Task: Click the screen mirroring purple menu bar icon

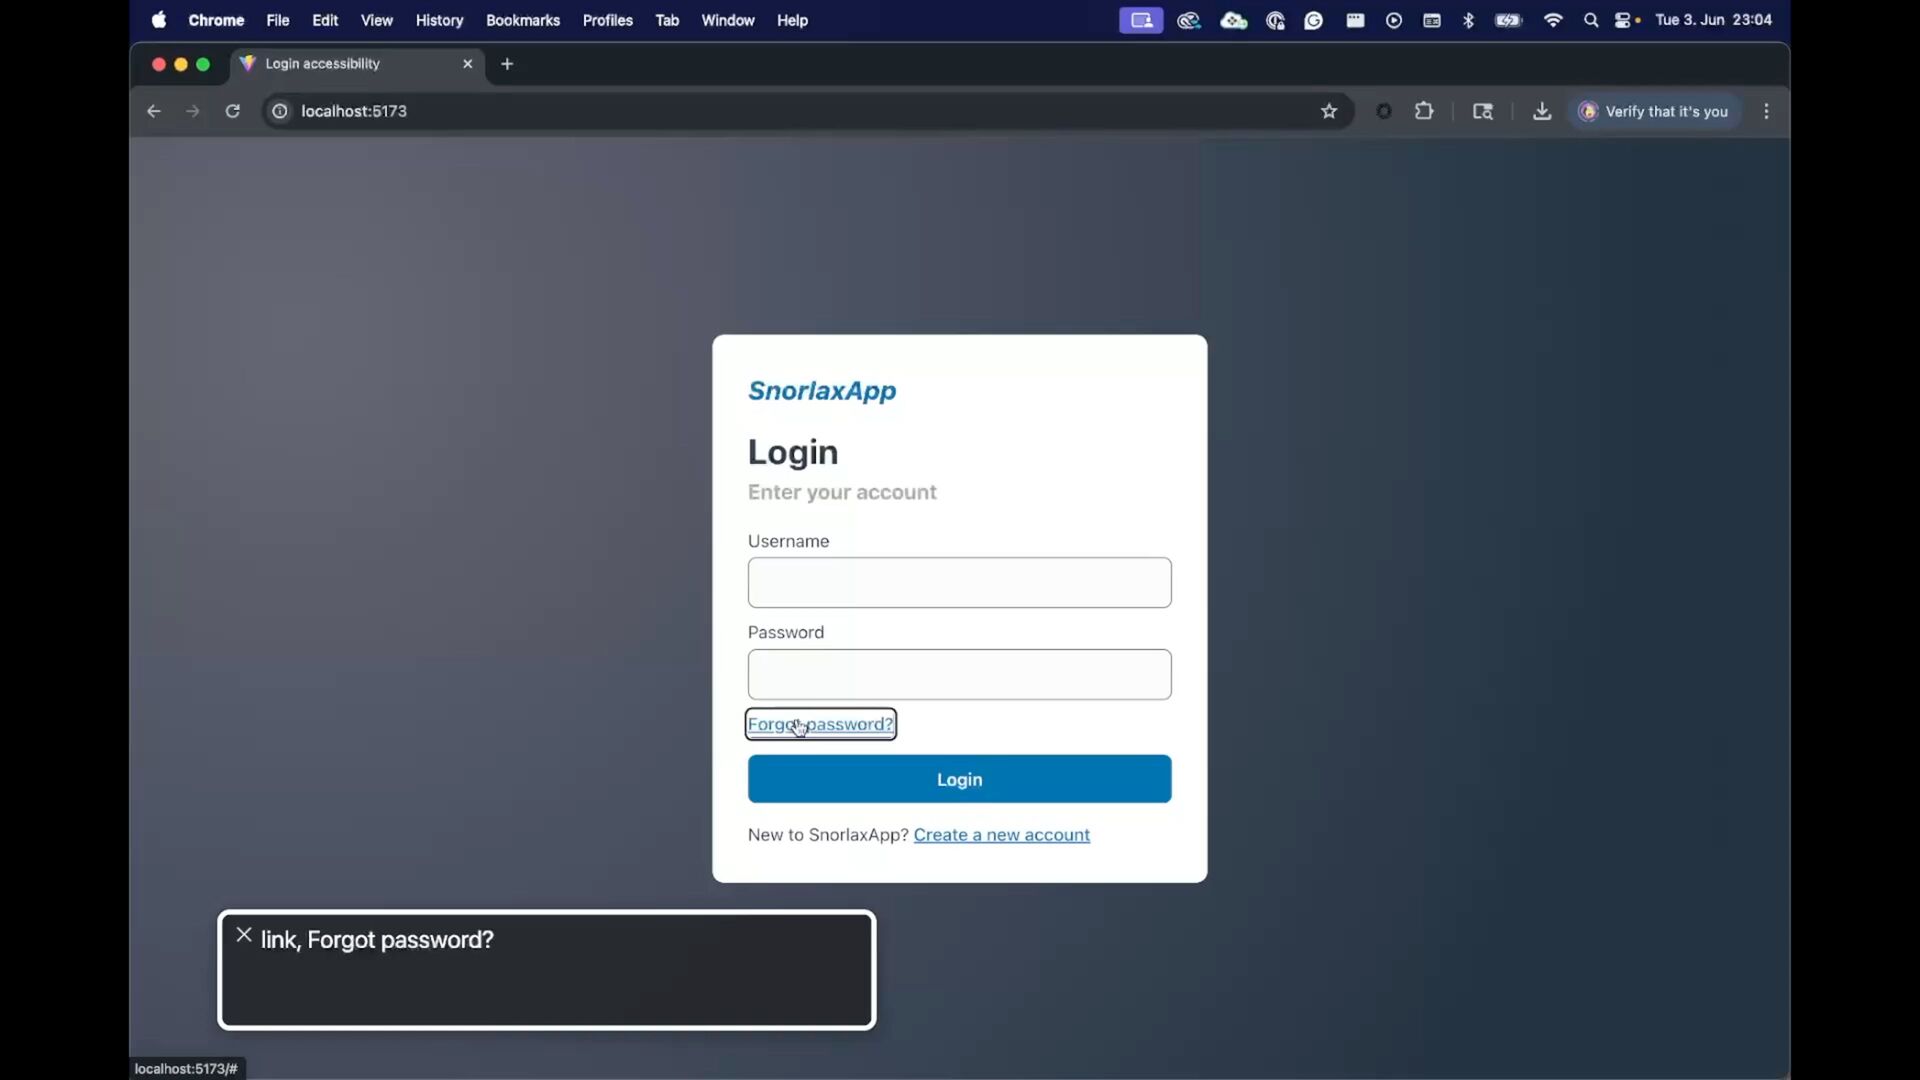Action: click(1141, 20)
